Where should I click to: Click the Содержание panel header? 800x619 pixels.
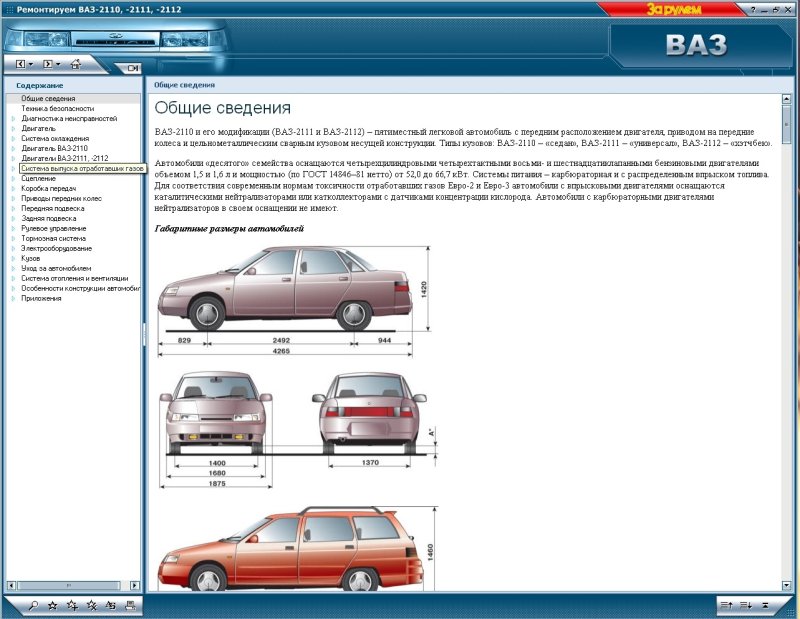(39, 85)
